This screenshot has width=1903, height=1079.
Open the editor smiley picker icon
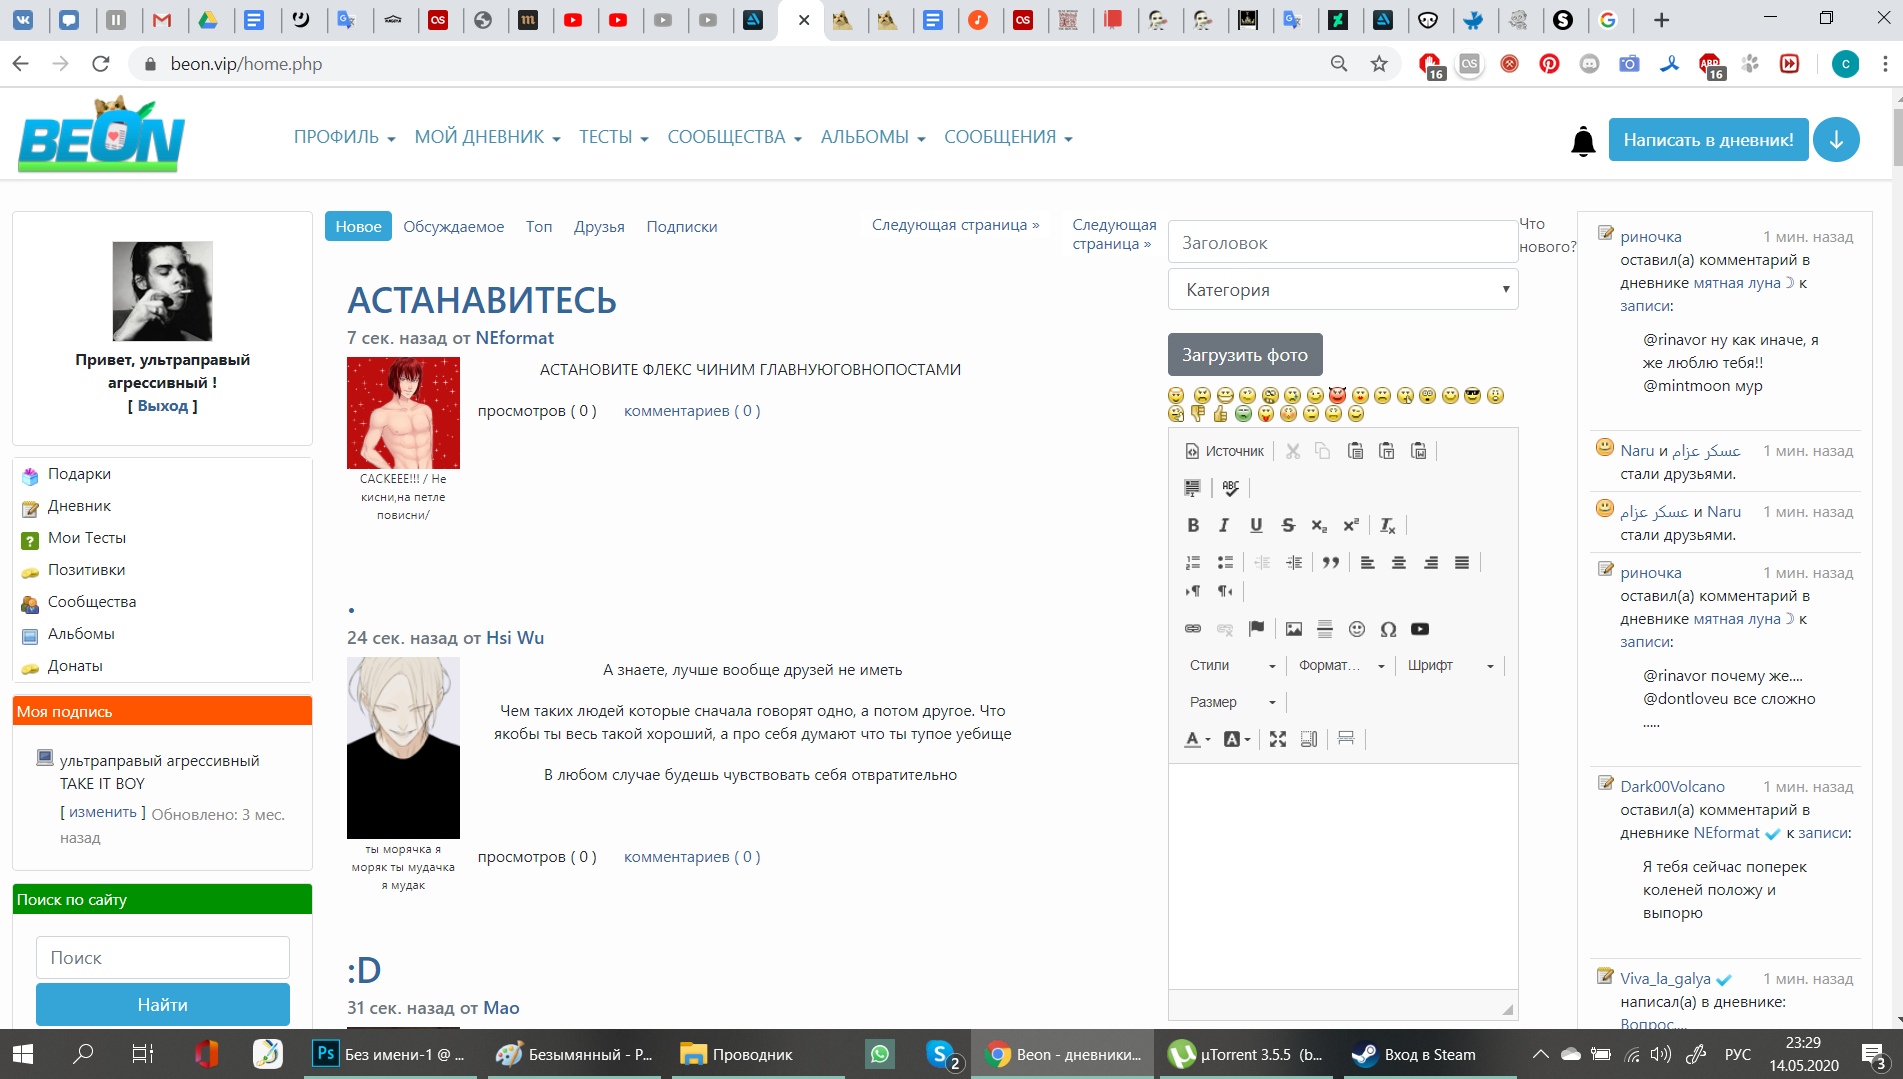click(x=1357, y=629)
